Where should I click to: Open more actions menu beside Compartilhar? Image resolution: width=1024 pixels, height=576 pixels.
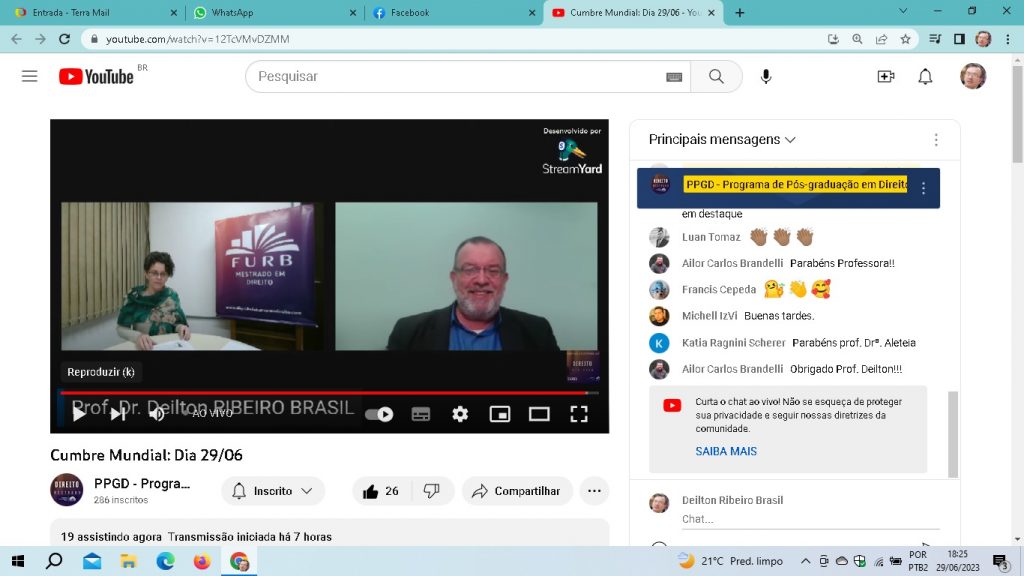pyautogui.click(x=594, y=491)
